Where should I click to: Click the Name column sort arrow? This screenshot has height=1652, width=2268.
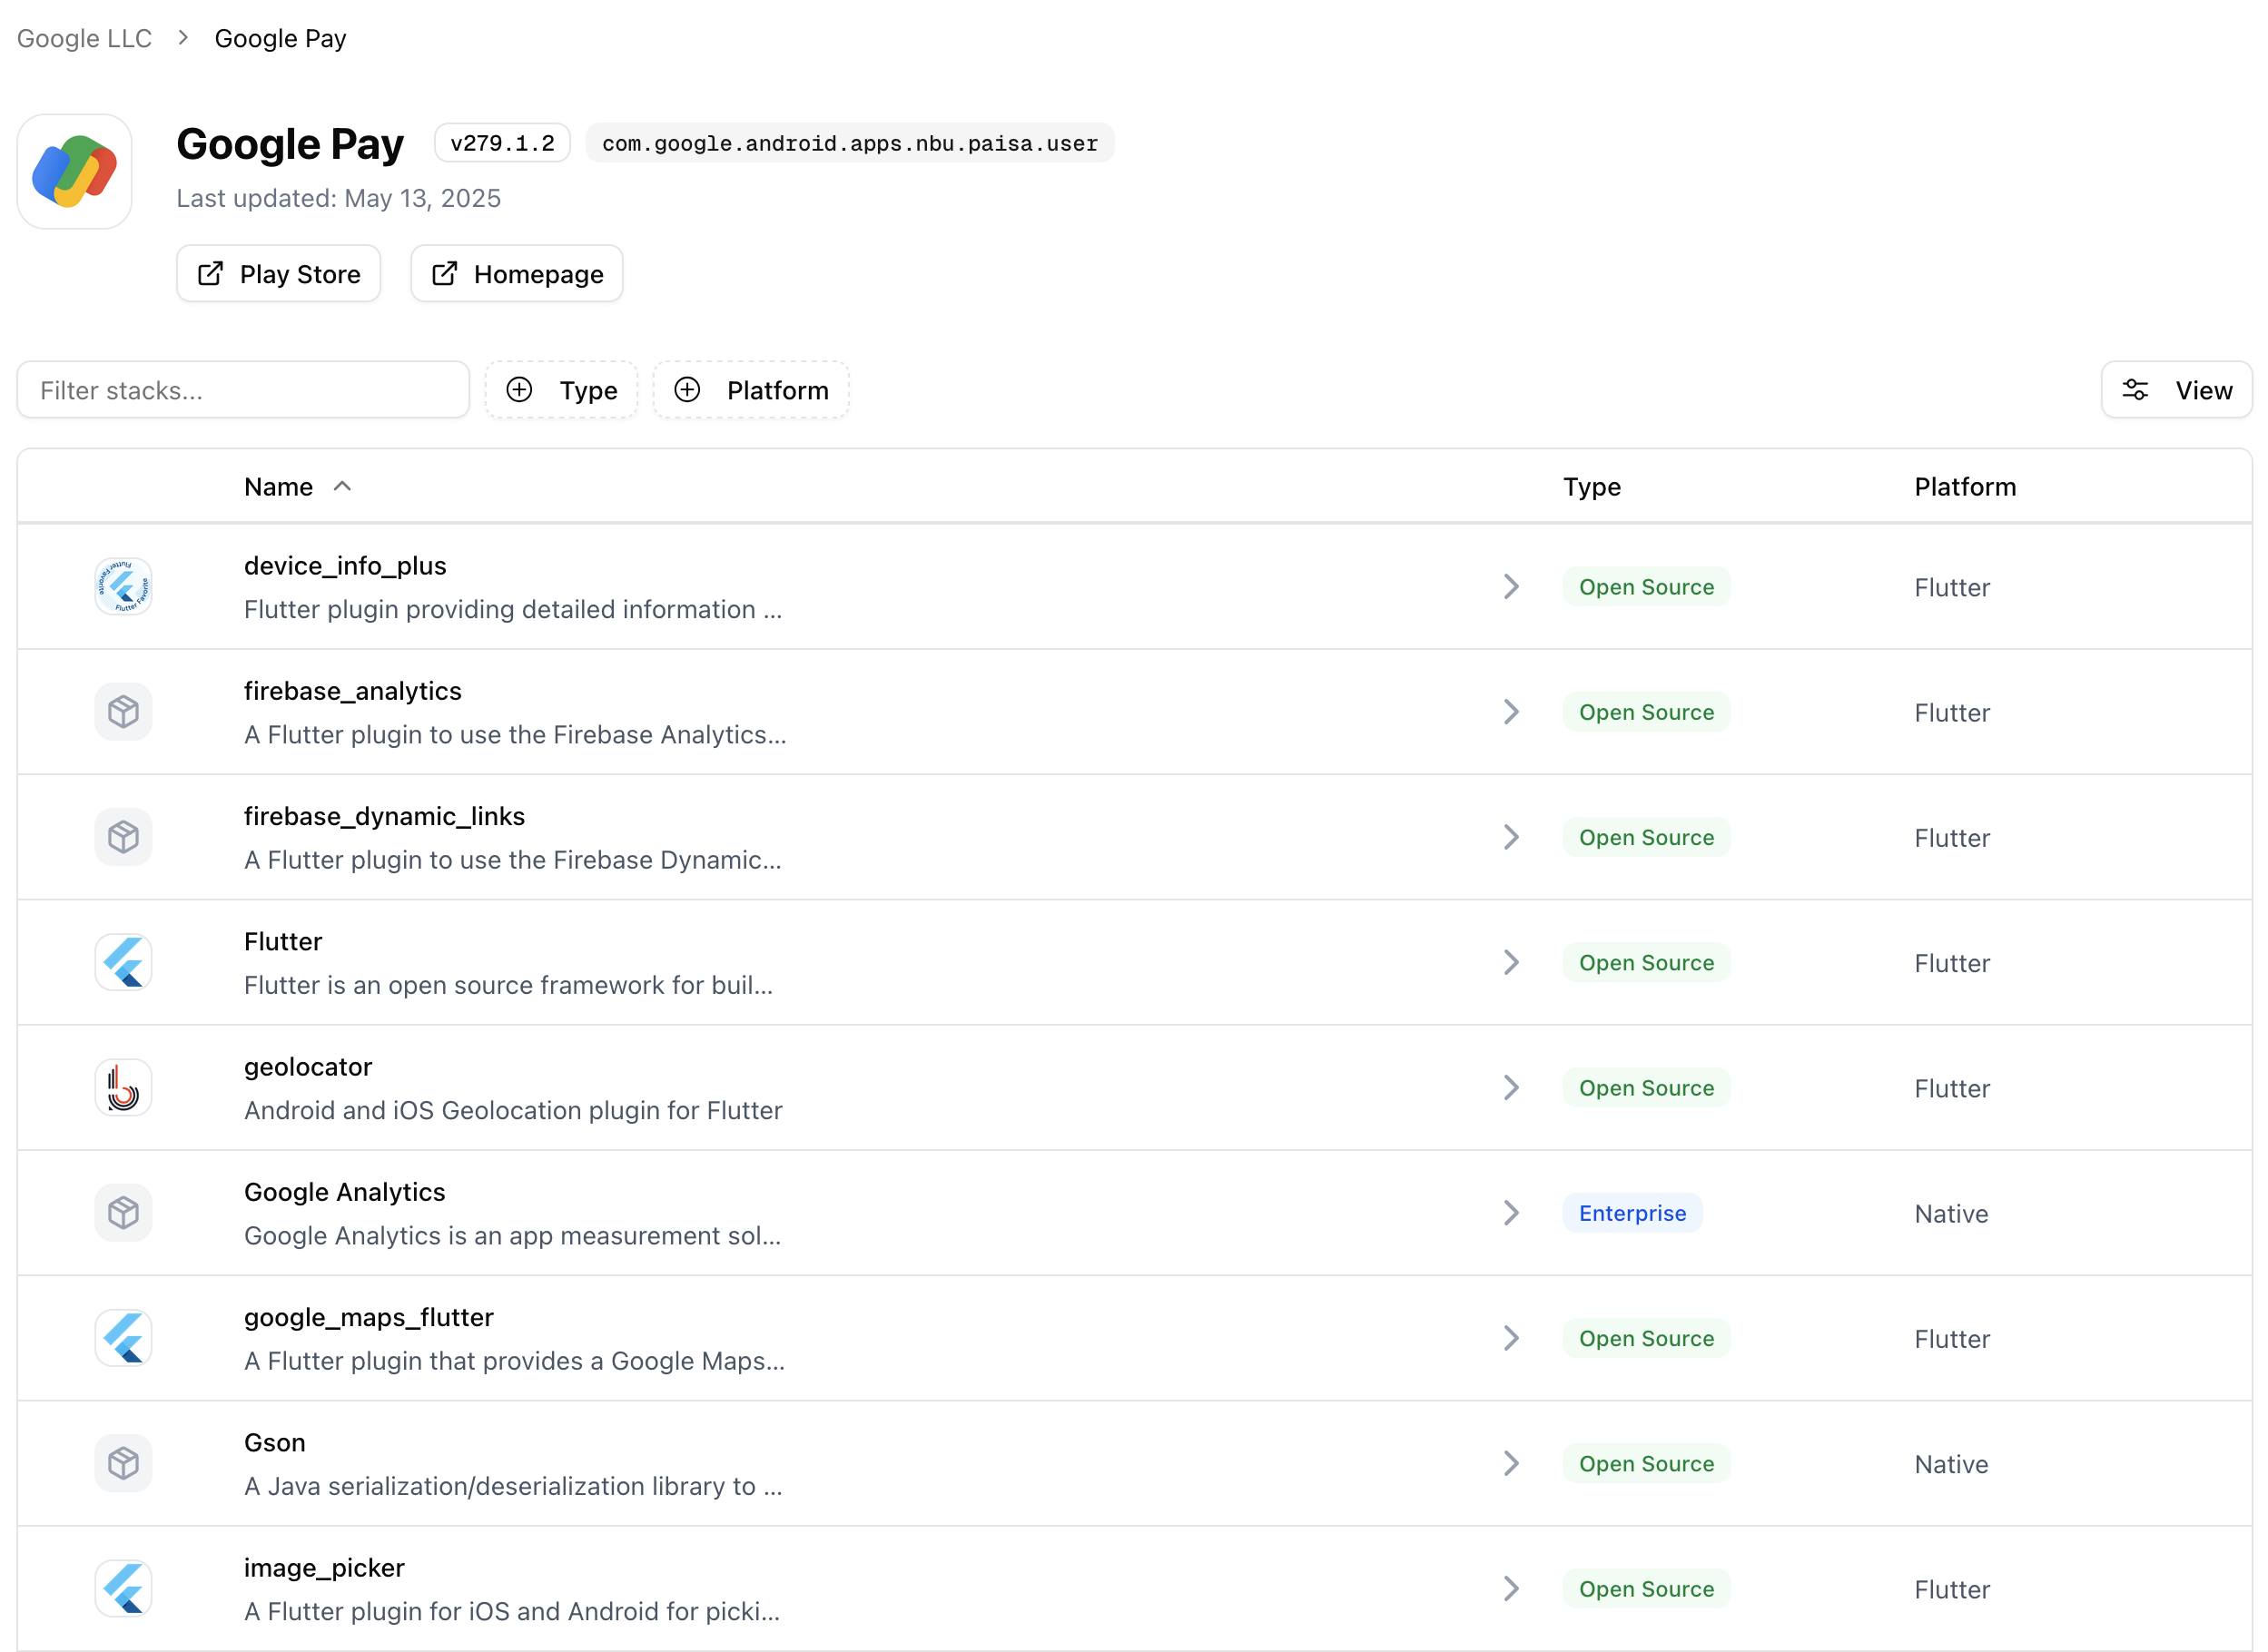point(342,486)
